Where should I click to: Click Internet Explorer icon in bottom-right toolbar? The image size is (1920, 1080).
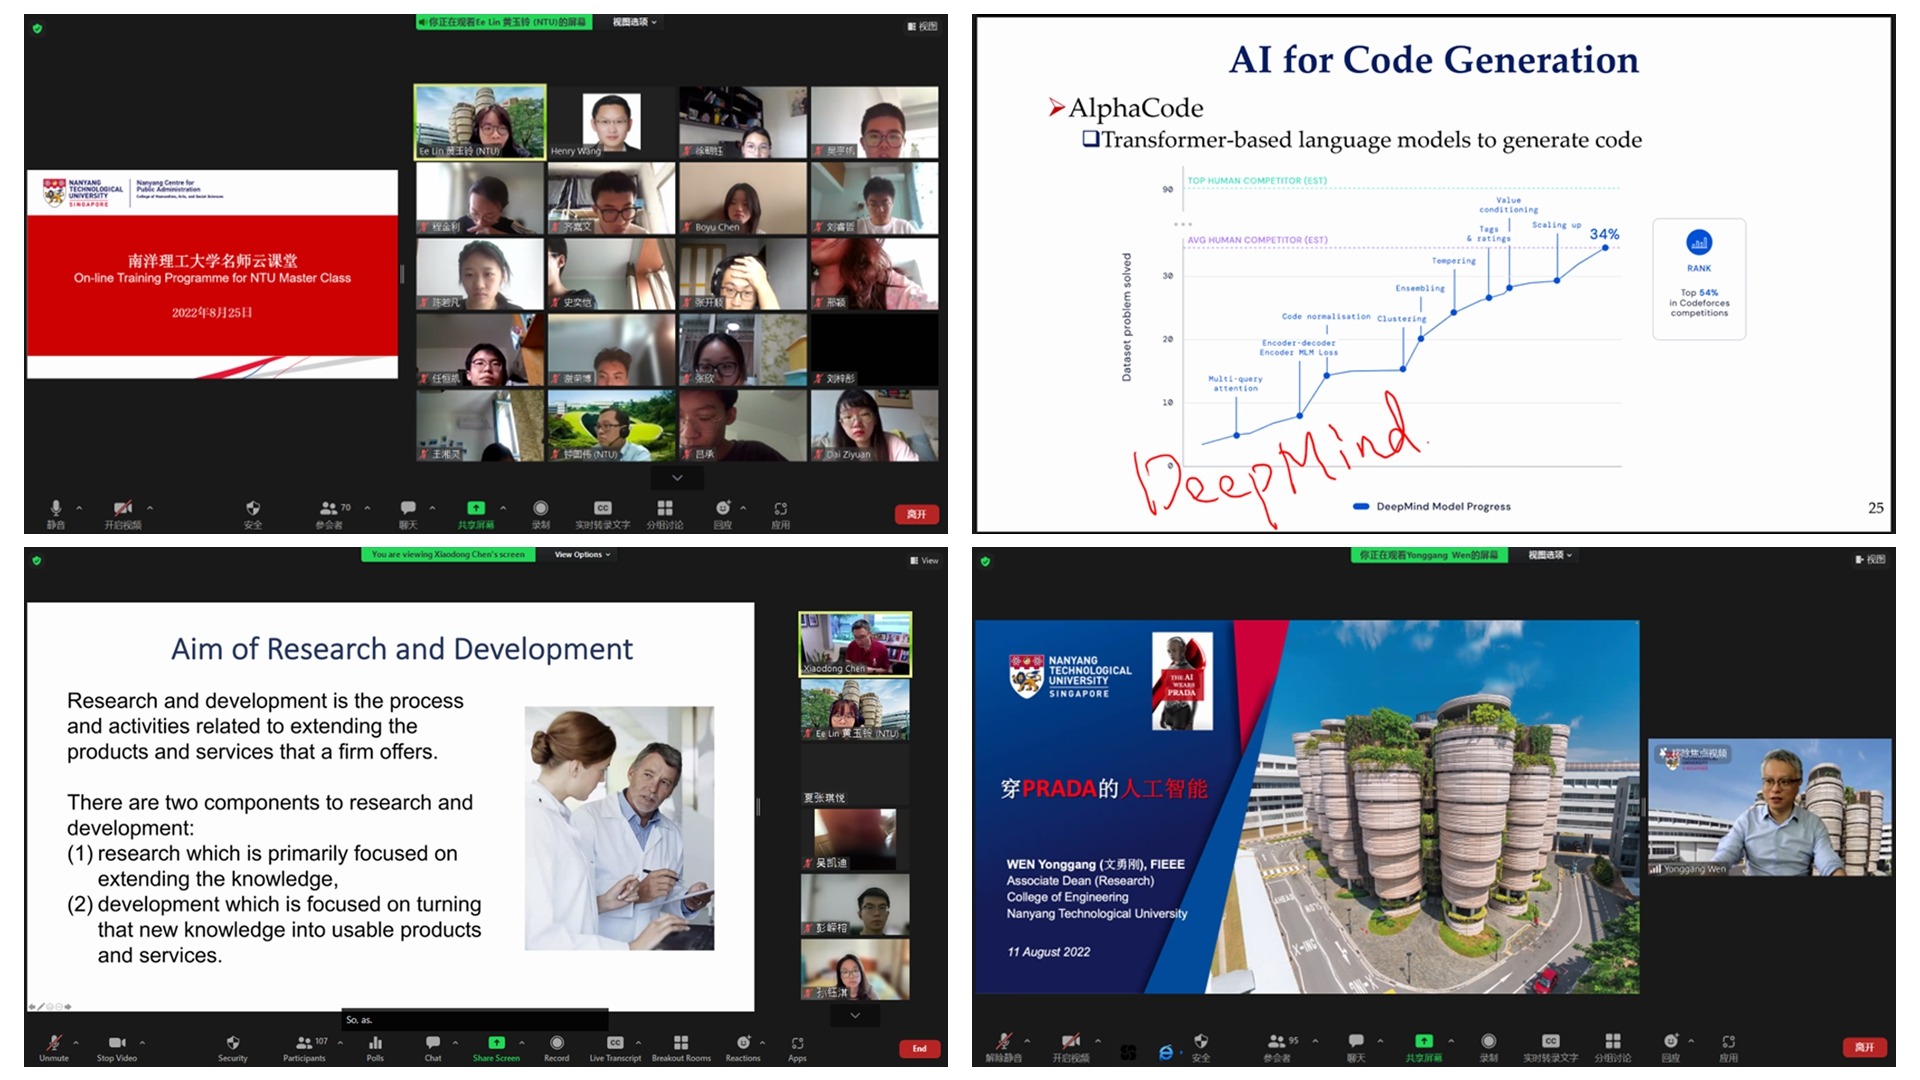[1166, 1052]
